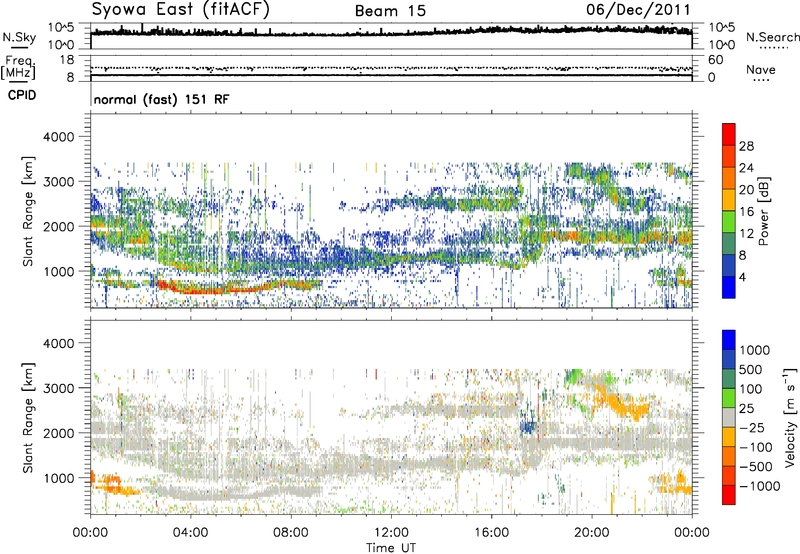800x554 pixels.
Task: Click the "-100" velocity colorbar value
Action: [x=756, y=447]
